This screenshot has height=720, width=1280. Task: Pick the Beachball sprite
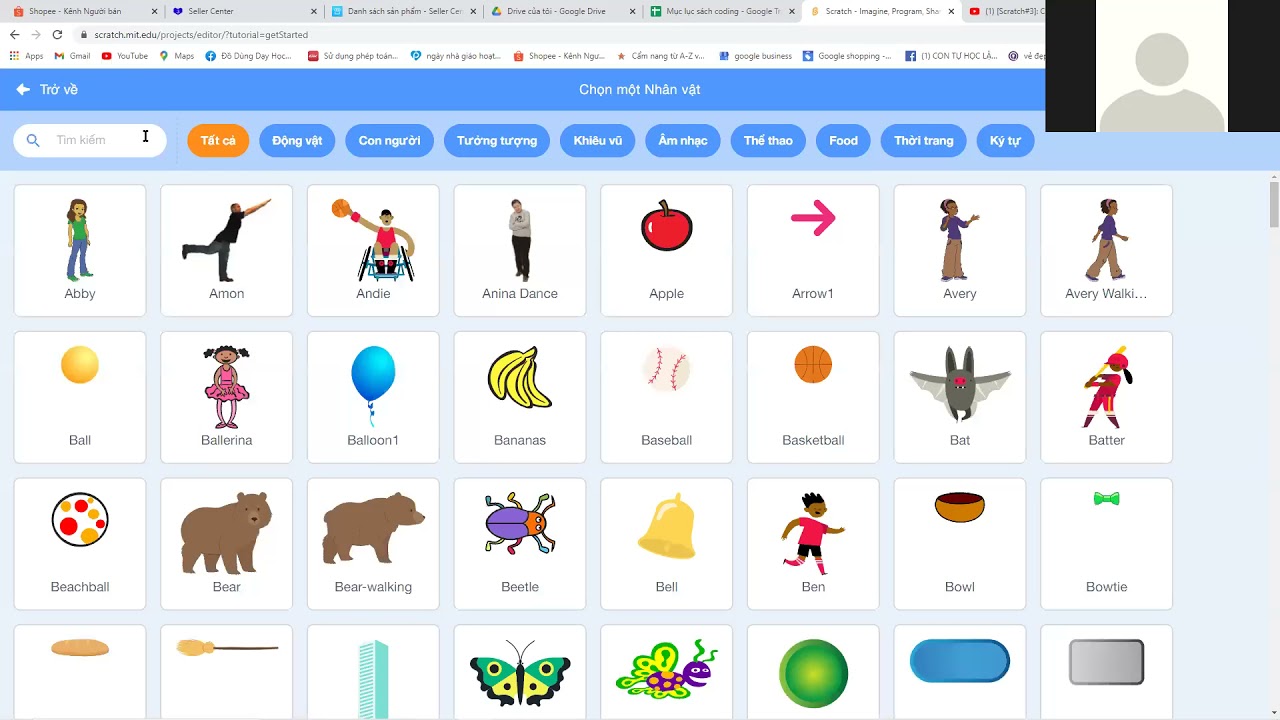80,544
